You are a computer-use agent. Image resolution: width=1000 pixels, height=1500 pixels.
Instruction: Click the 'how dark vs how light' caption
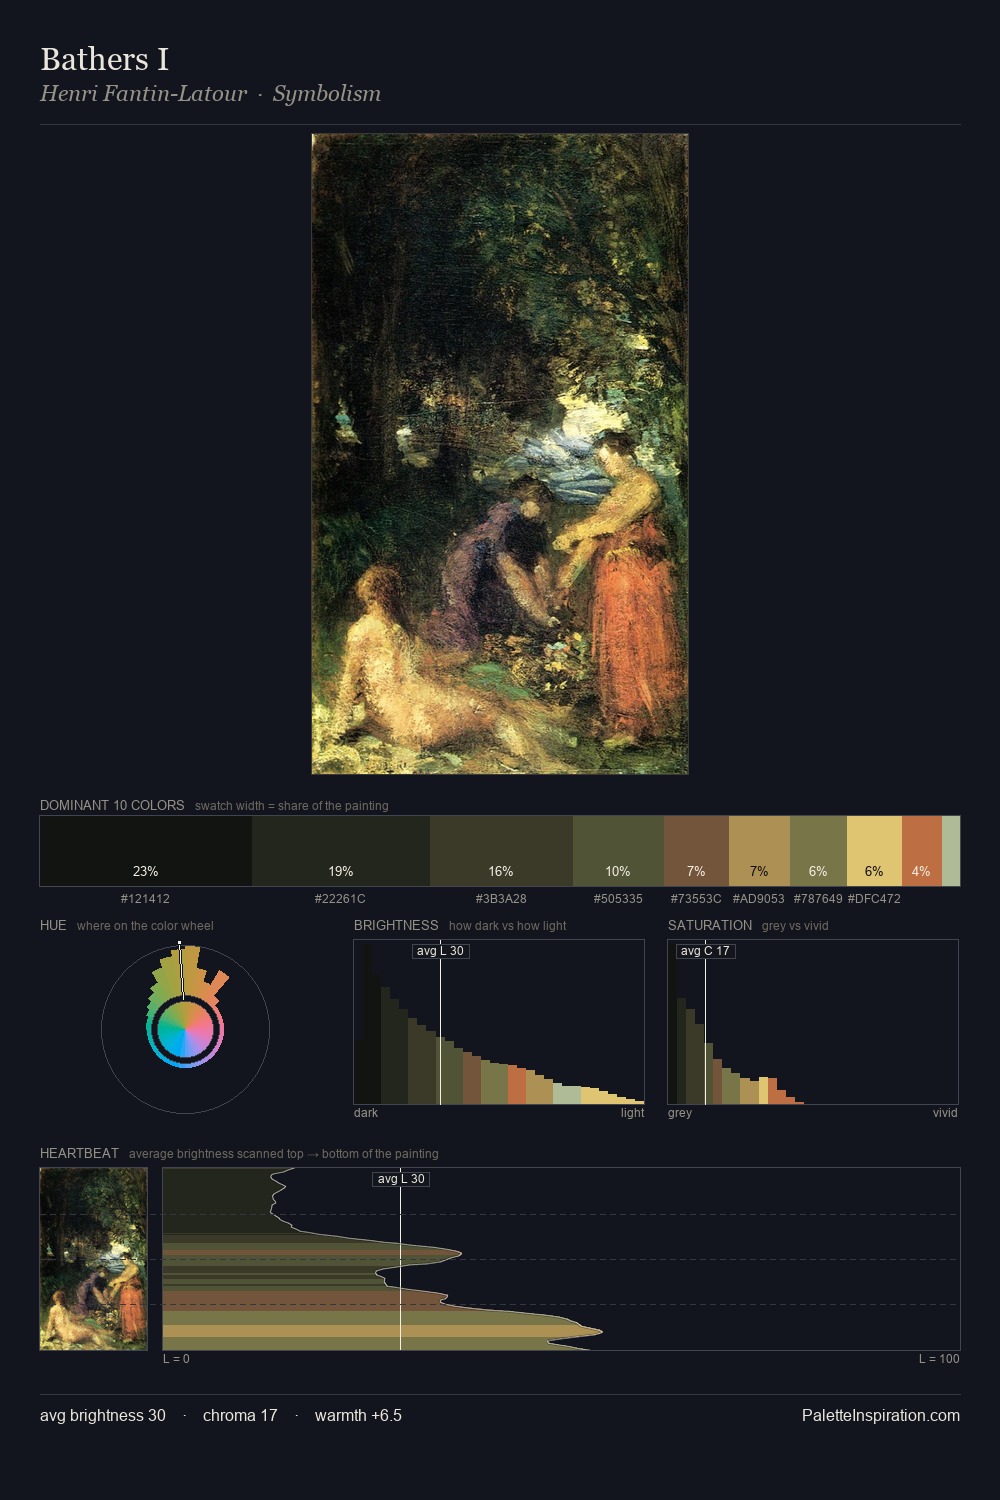pyautogui.click(x=508, y=926)
